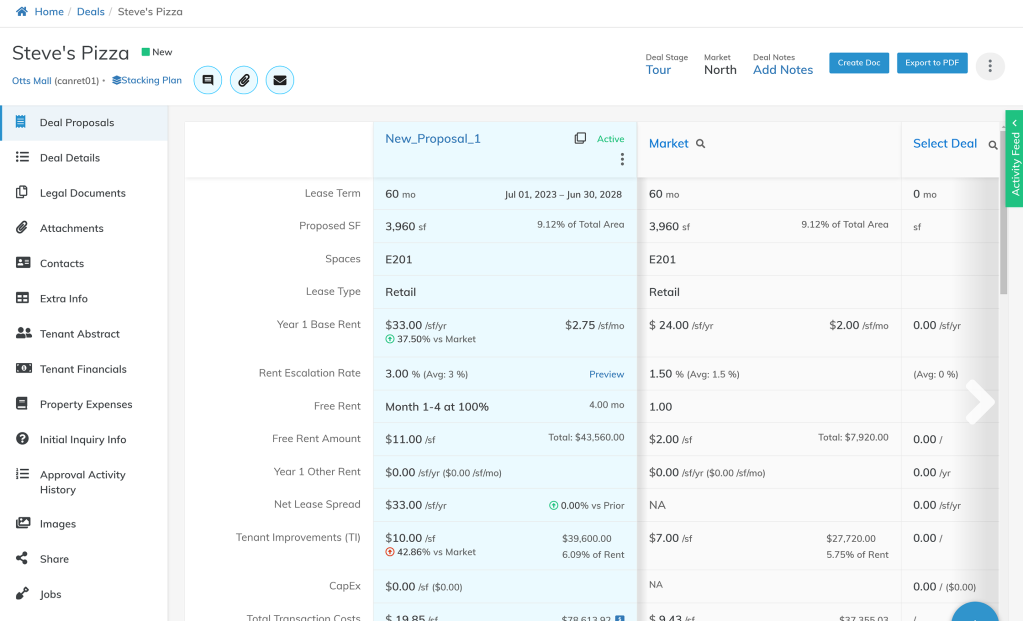The height and width of the screenshot is (621, 1023).
Task: Click the duplicate proposal copy icon
Action: coord(580,138)
